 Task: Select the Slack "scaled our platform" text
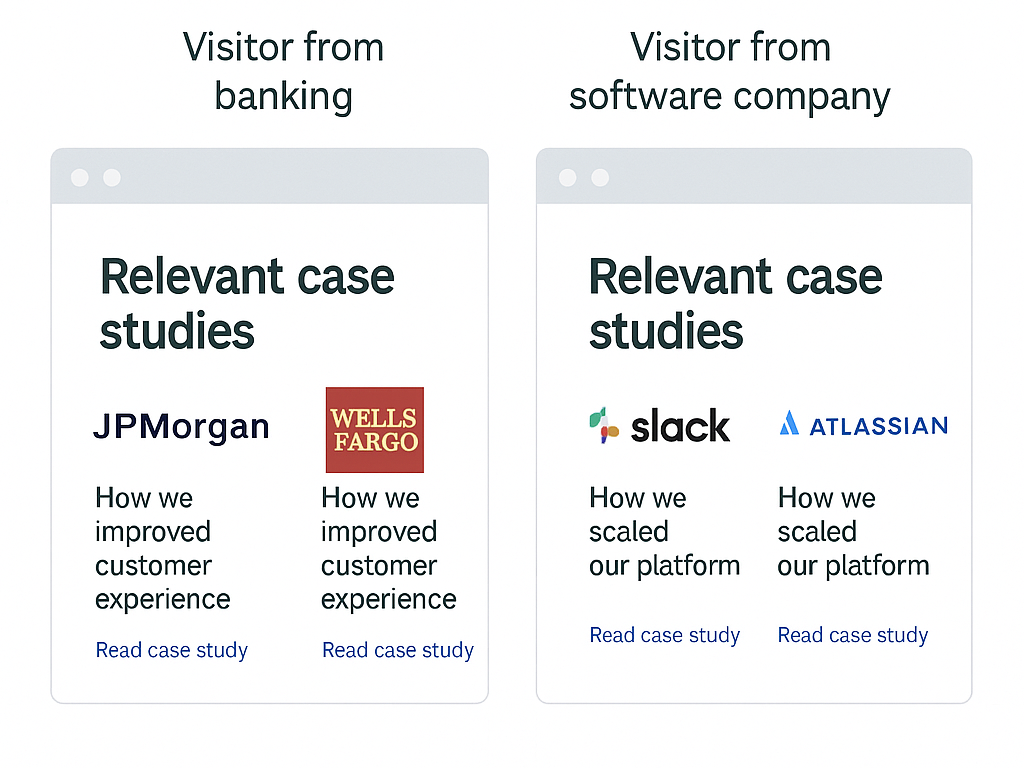click(x=665, y=531)
